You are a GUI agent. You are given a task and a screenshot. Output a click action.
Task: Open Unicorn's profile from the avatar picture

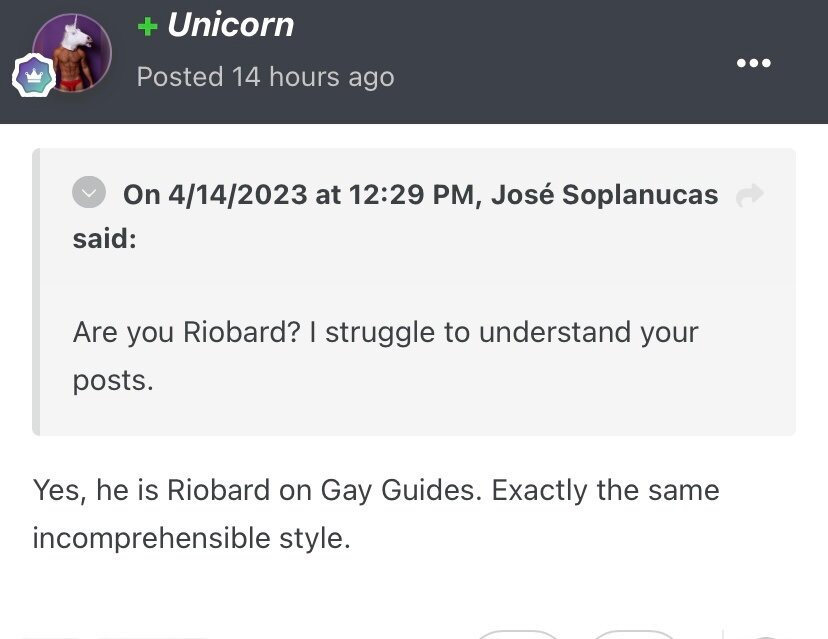[72, 53]
